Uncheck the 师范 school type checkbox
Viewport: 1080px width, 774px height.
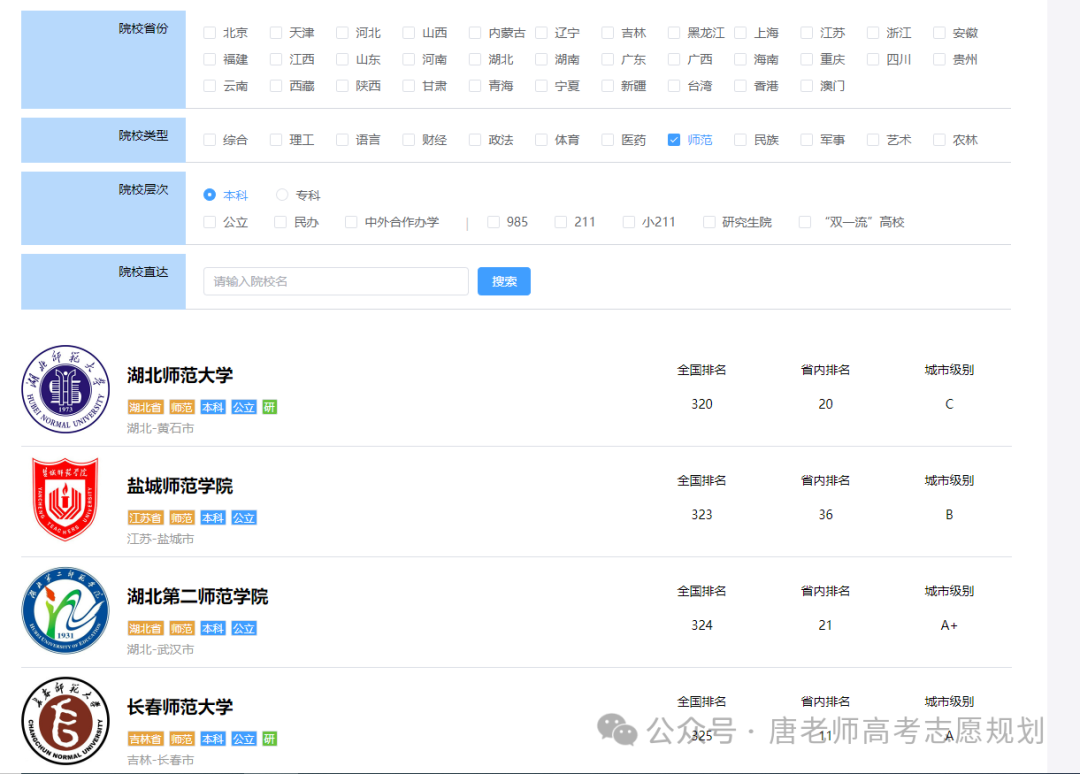click(674, 140)
